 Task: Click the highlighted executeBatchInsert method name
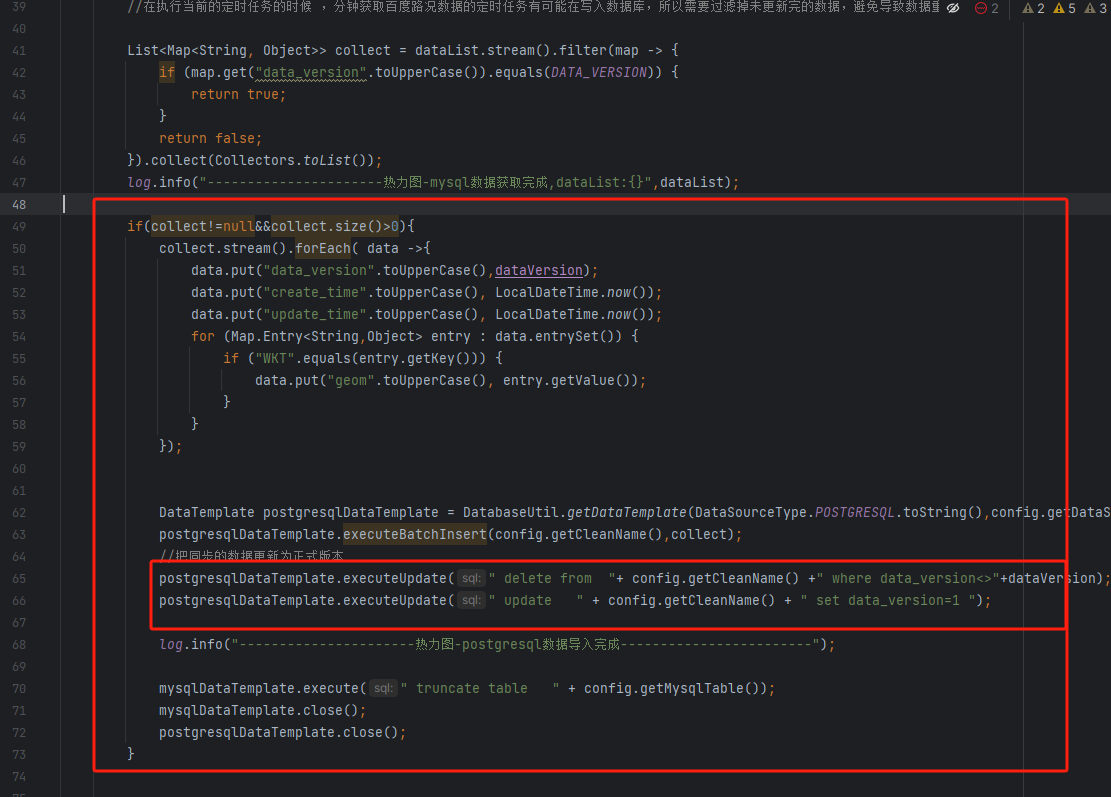point(414,534)
